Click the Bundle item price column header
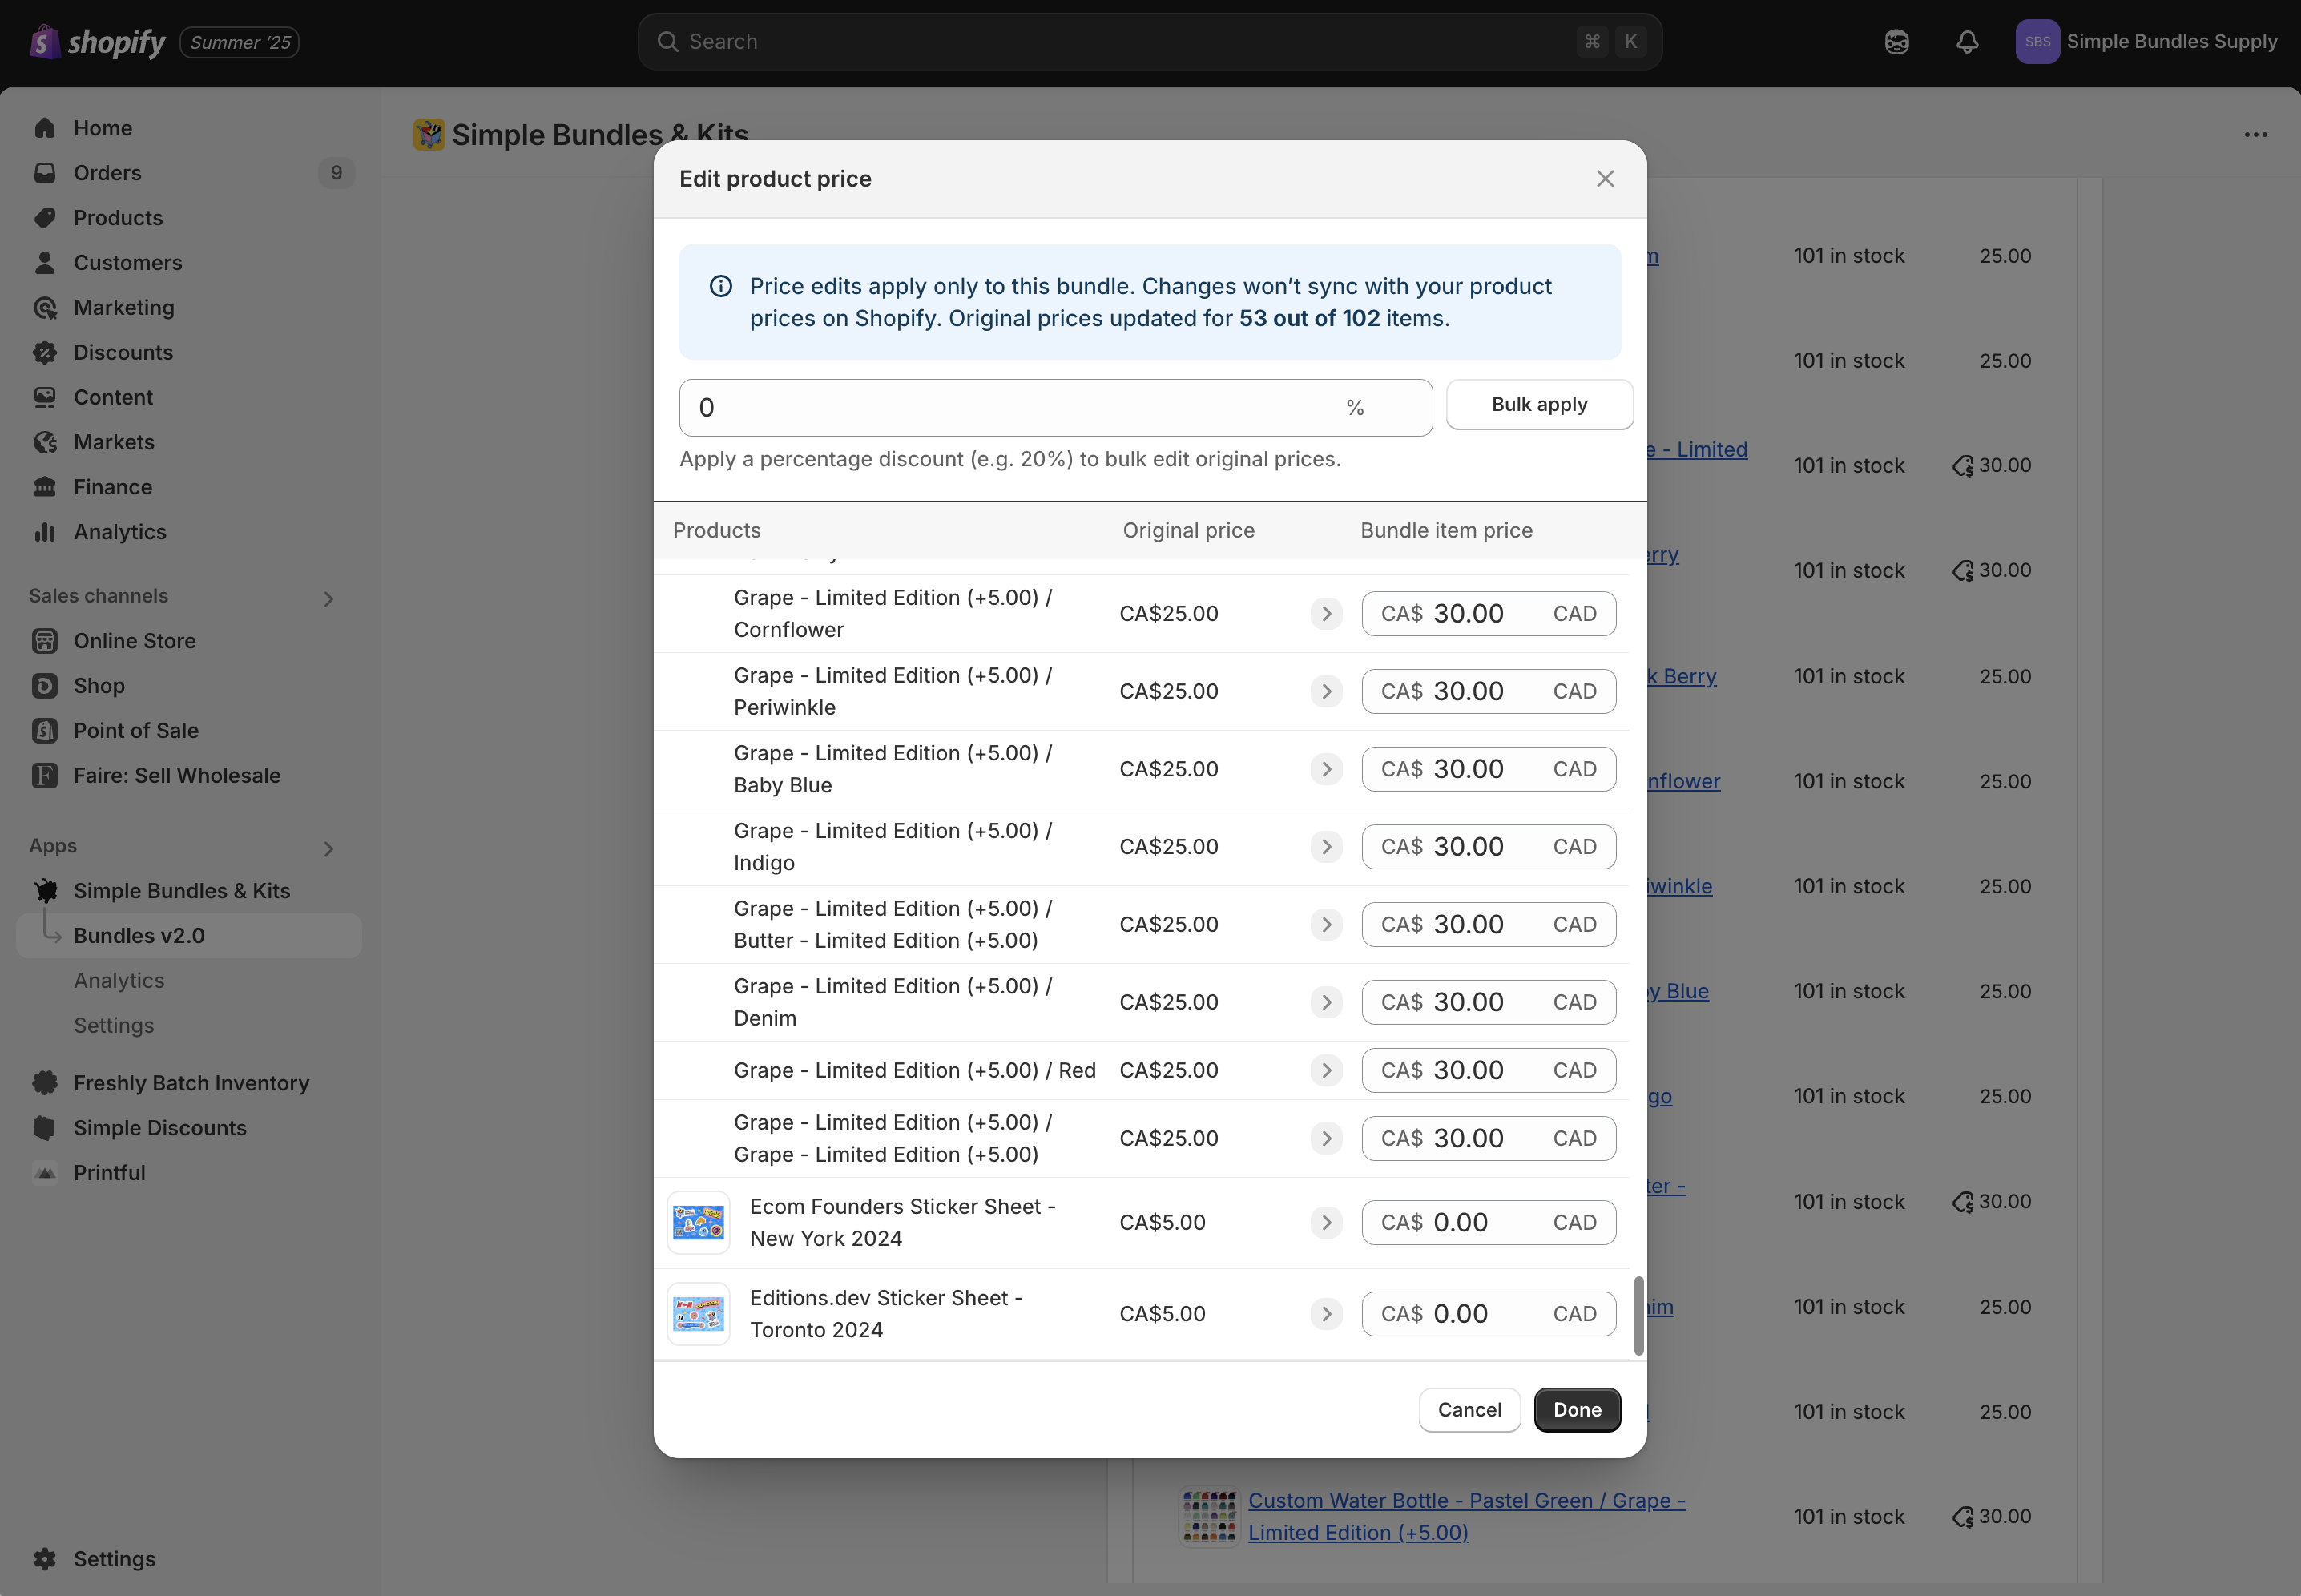The height and width of the screenshot is (1596, 2301). click(1446, 531)
